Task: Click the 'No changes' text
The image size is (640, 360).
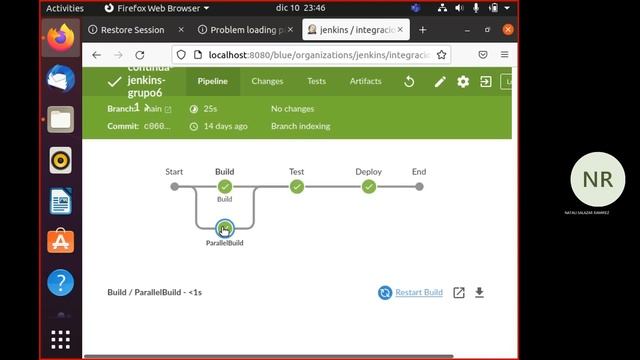Action: click(x=293, y=109)
